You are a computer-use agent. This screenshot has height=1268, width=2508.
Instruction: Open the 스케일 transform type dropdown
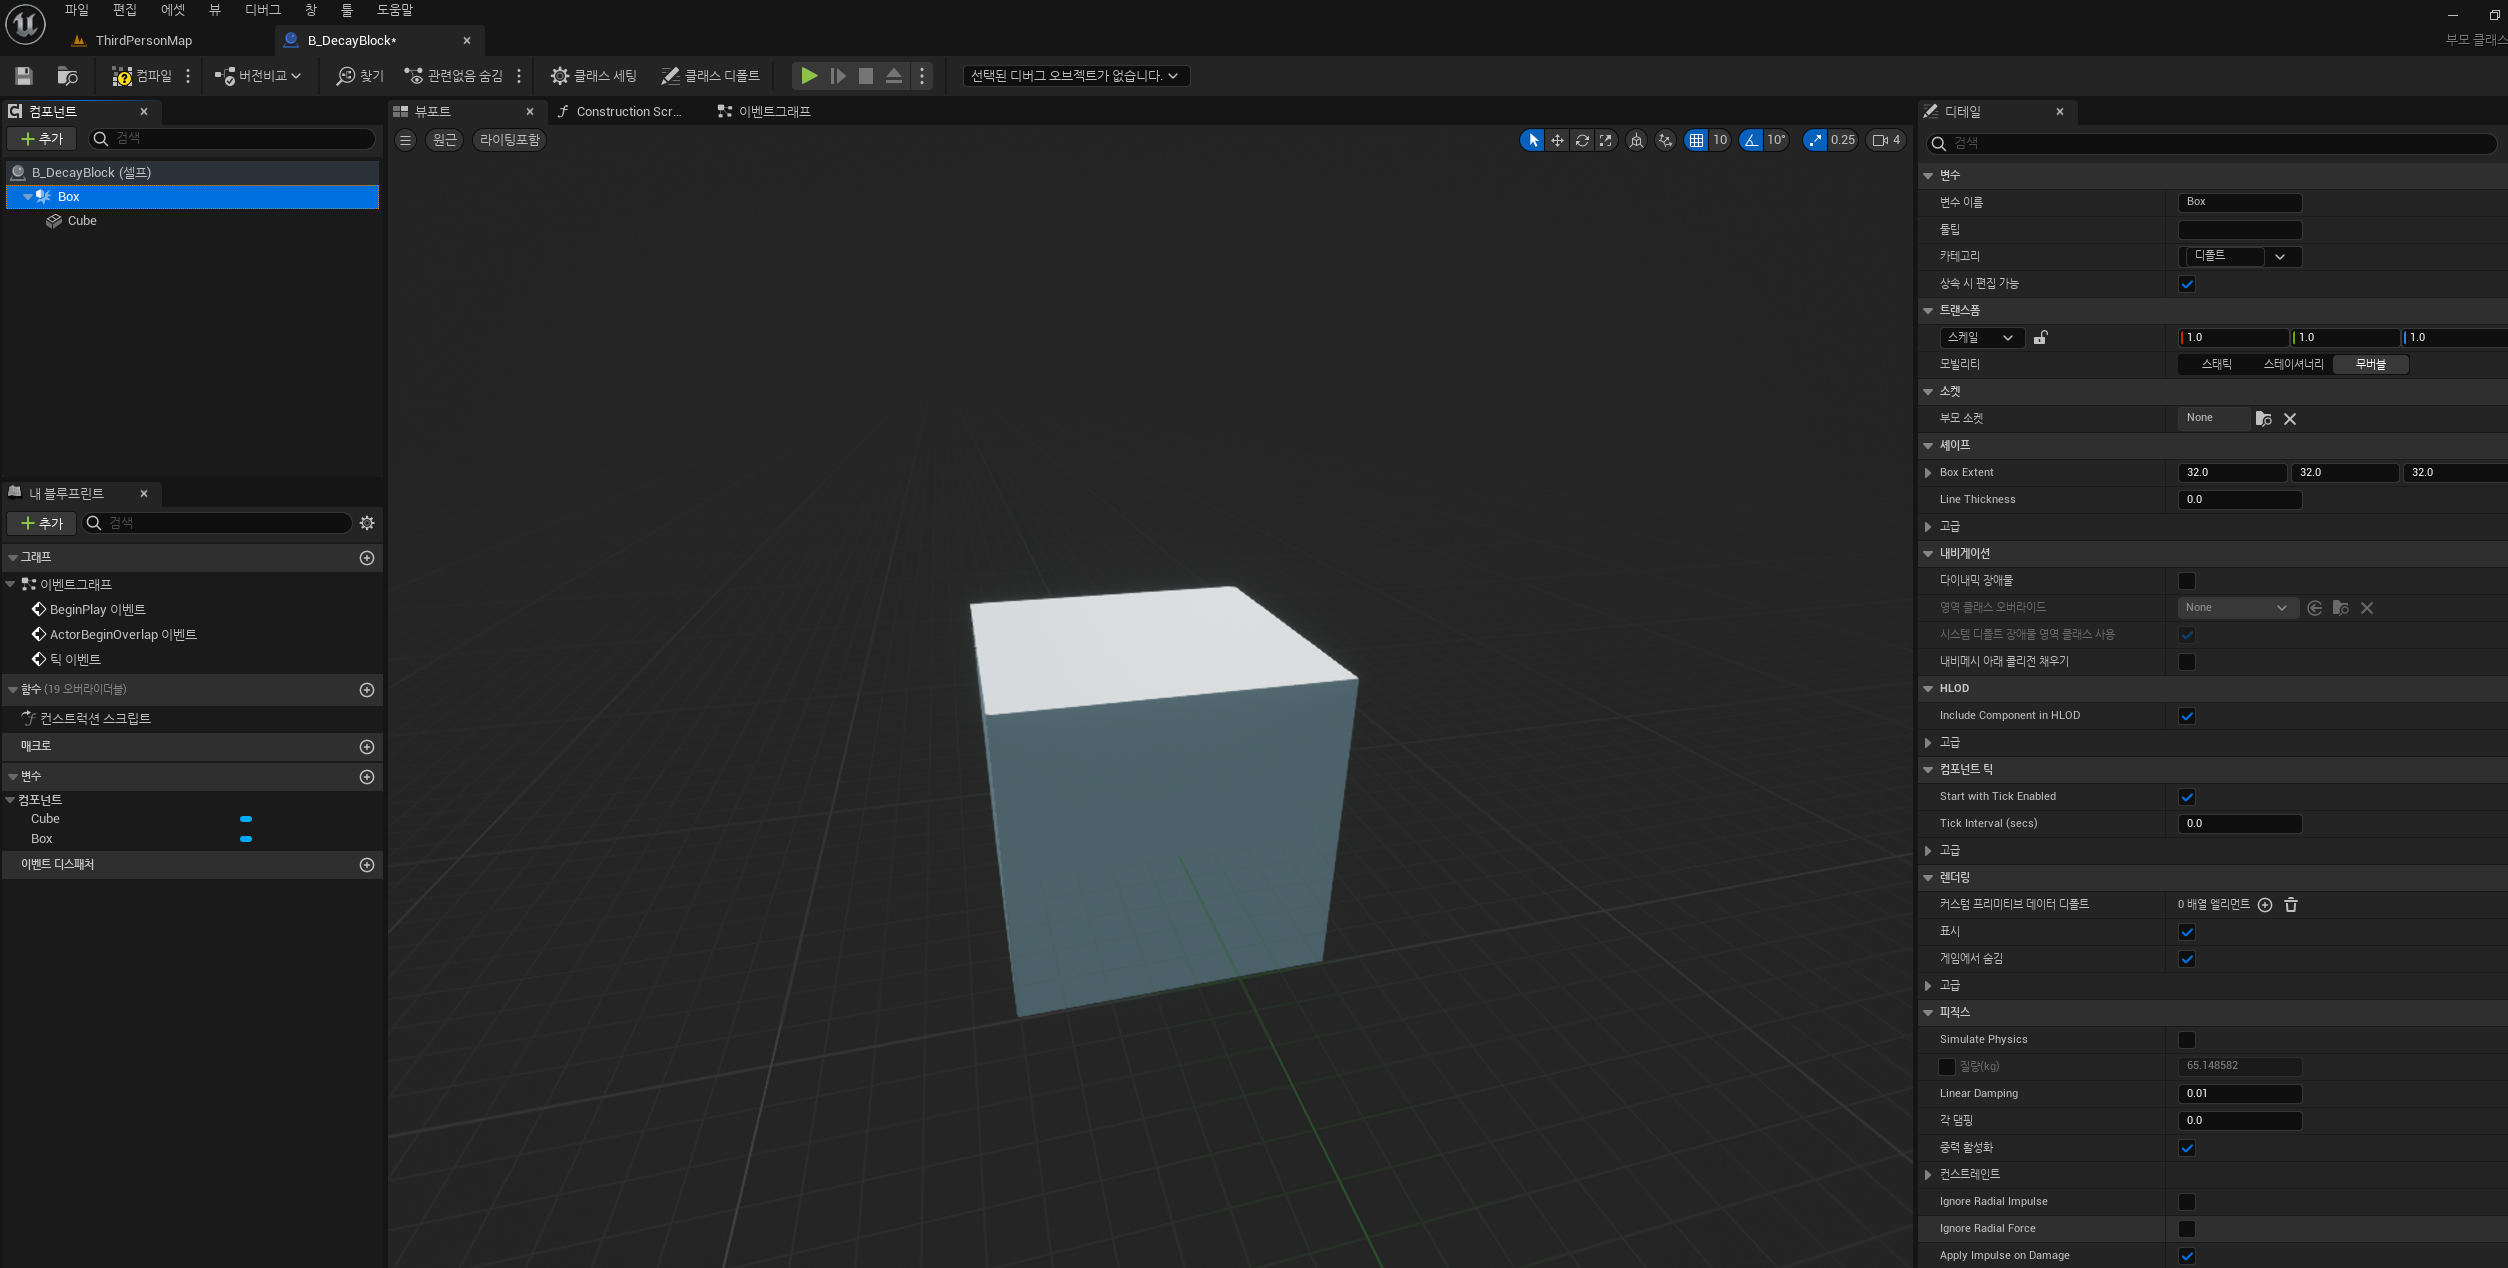tap(1982, 338)
